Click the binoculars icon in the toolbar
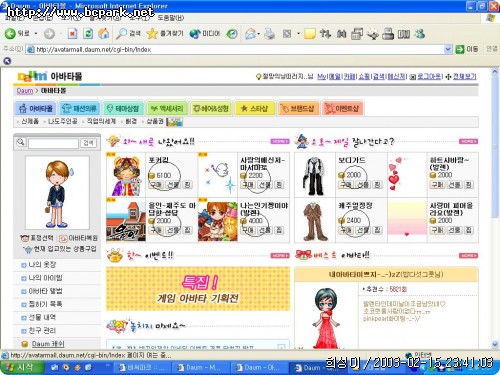Image resolution: width=500 pixels, height=375 pixels. [x=341, y=34]
